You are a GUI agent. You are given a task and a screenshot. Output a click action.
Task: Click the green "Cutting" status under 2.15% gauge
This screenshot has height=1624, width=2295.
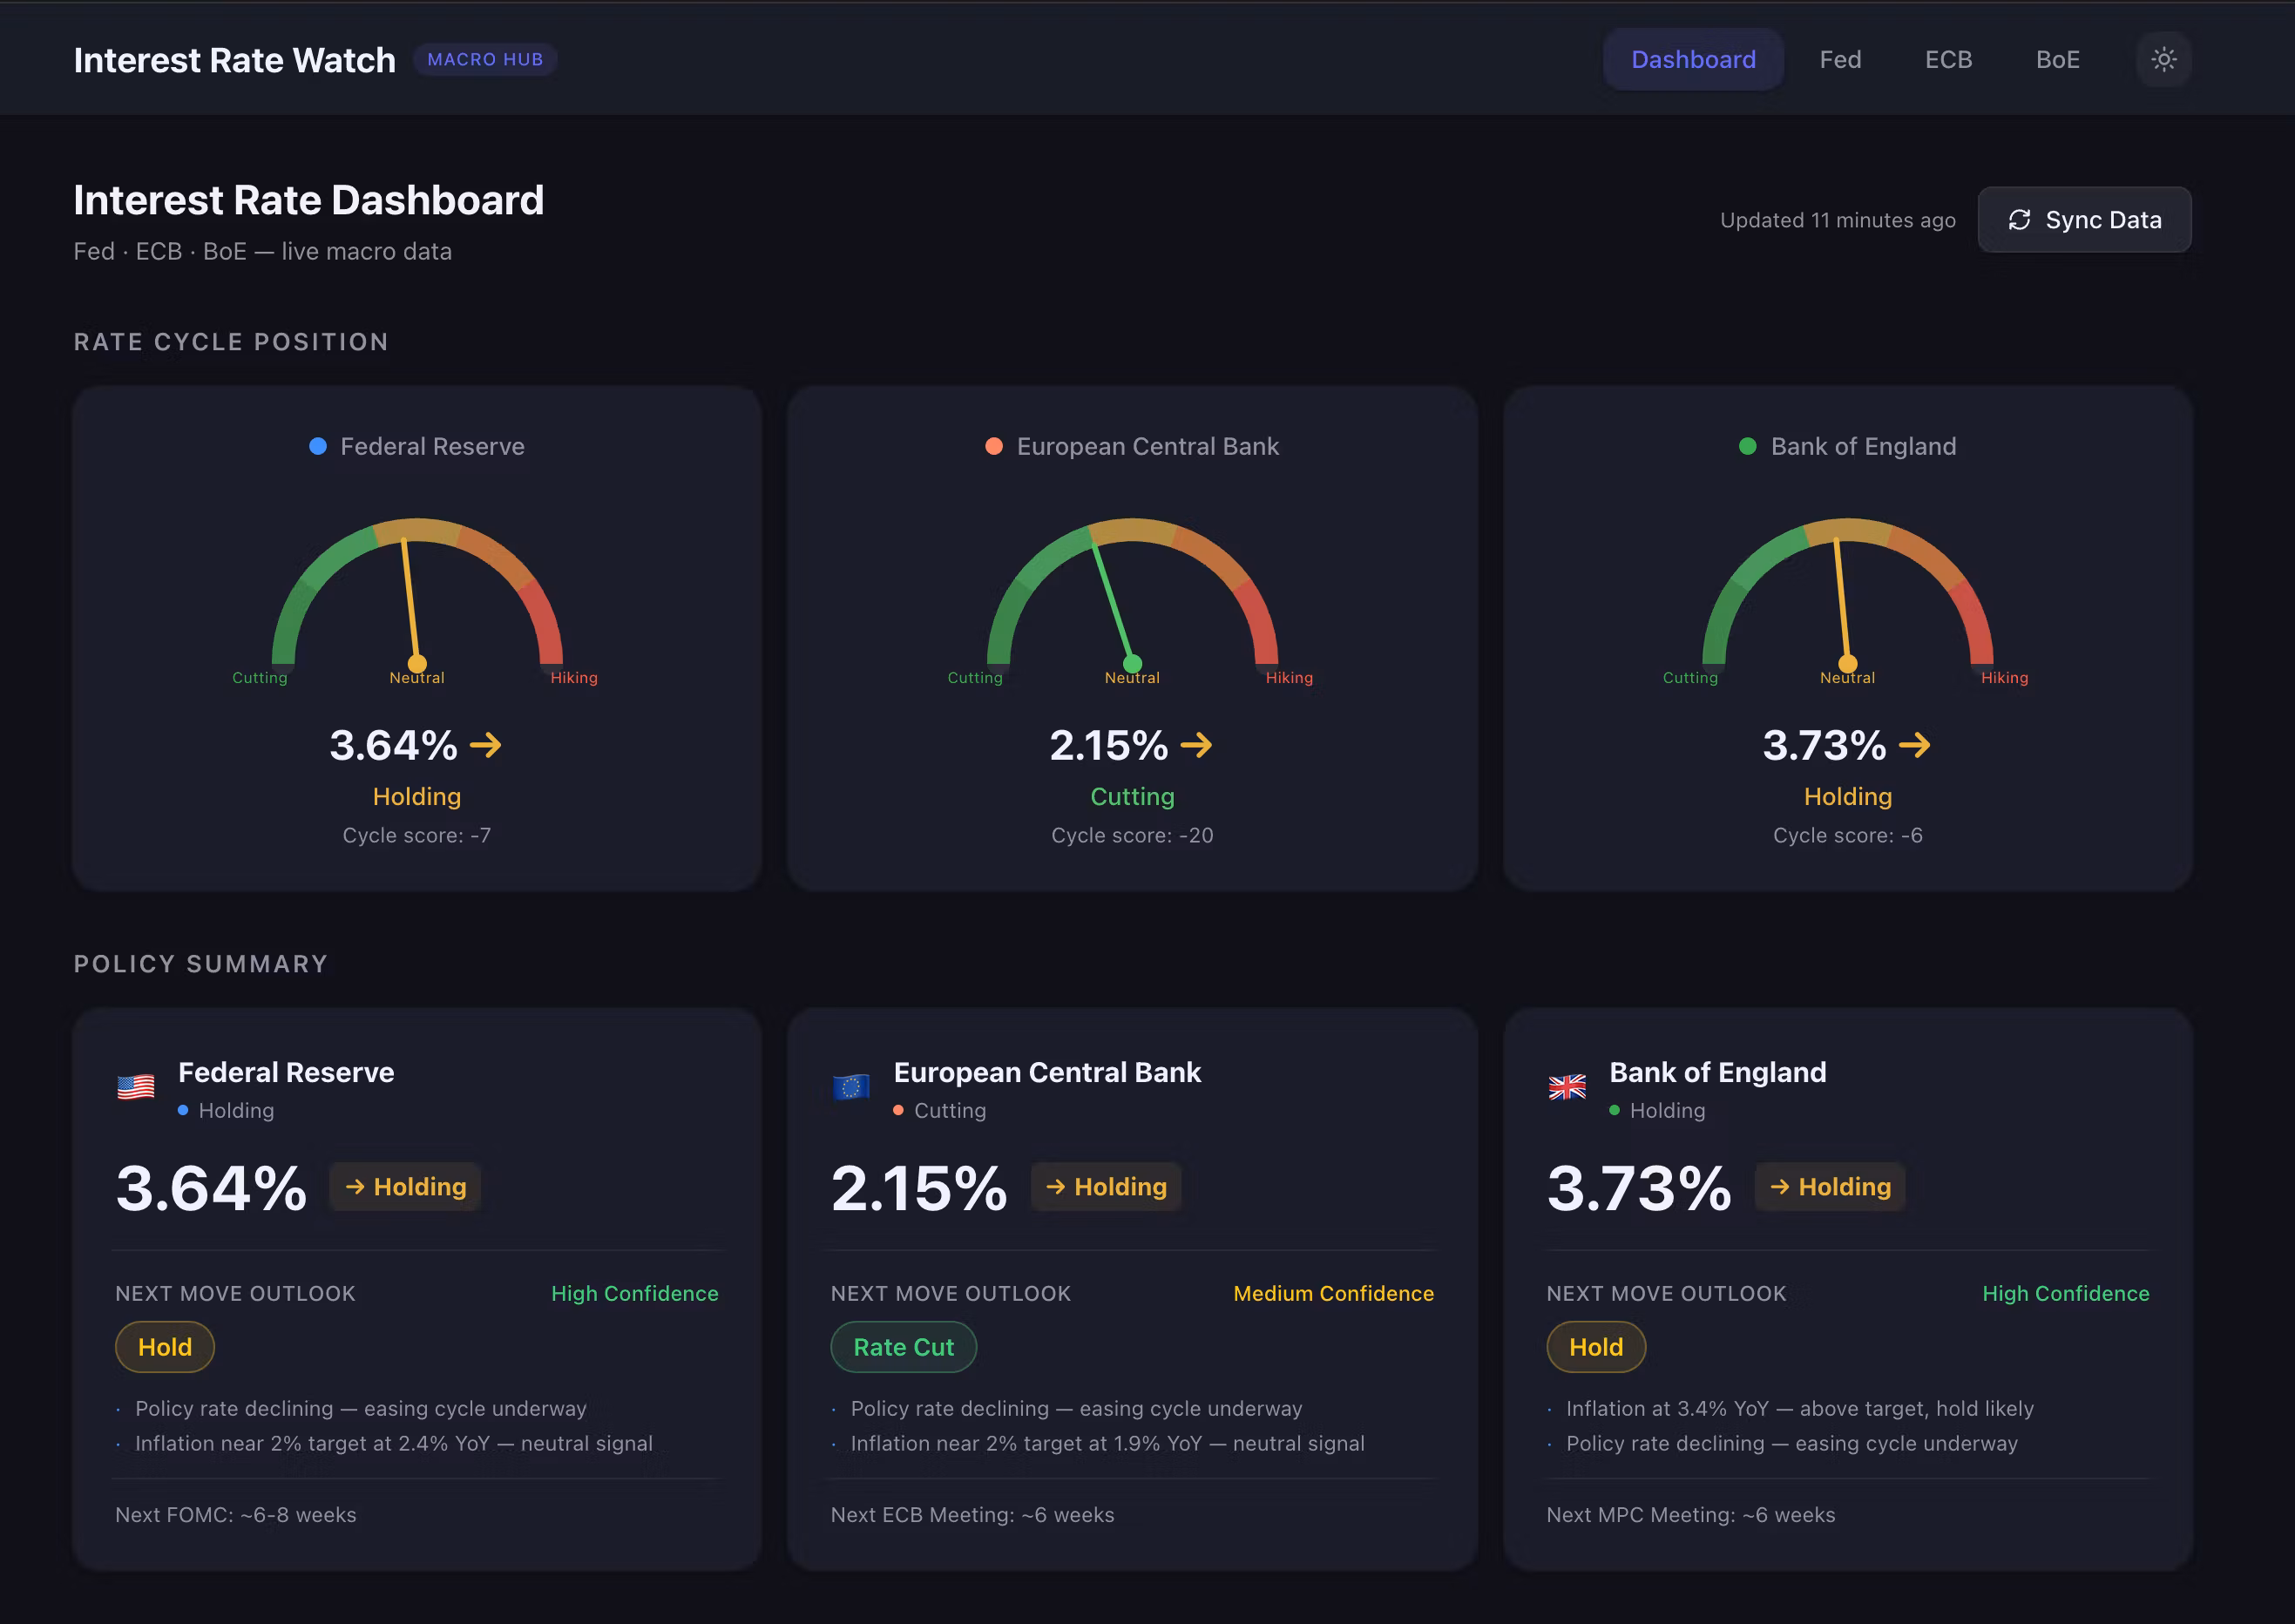click(x=1132, y=796)
